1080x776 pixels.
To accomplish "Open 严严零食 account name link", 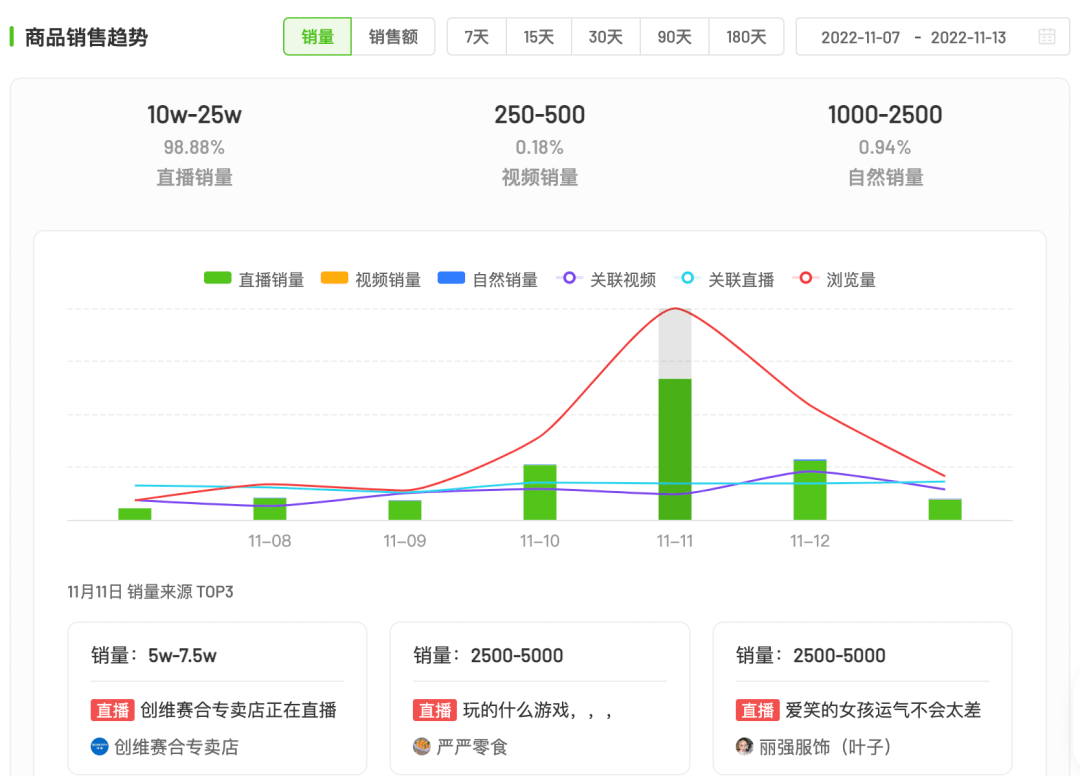I will (472, 747).
